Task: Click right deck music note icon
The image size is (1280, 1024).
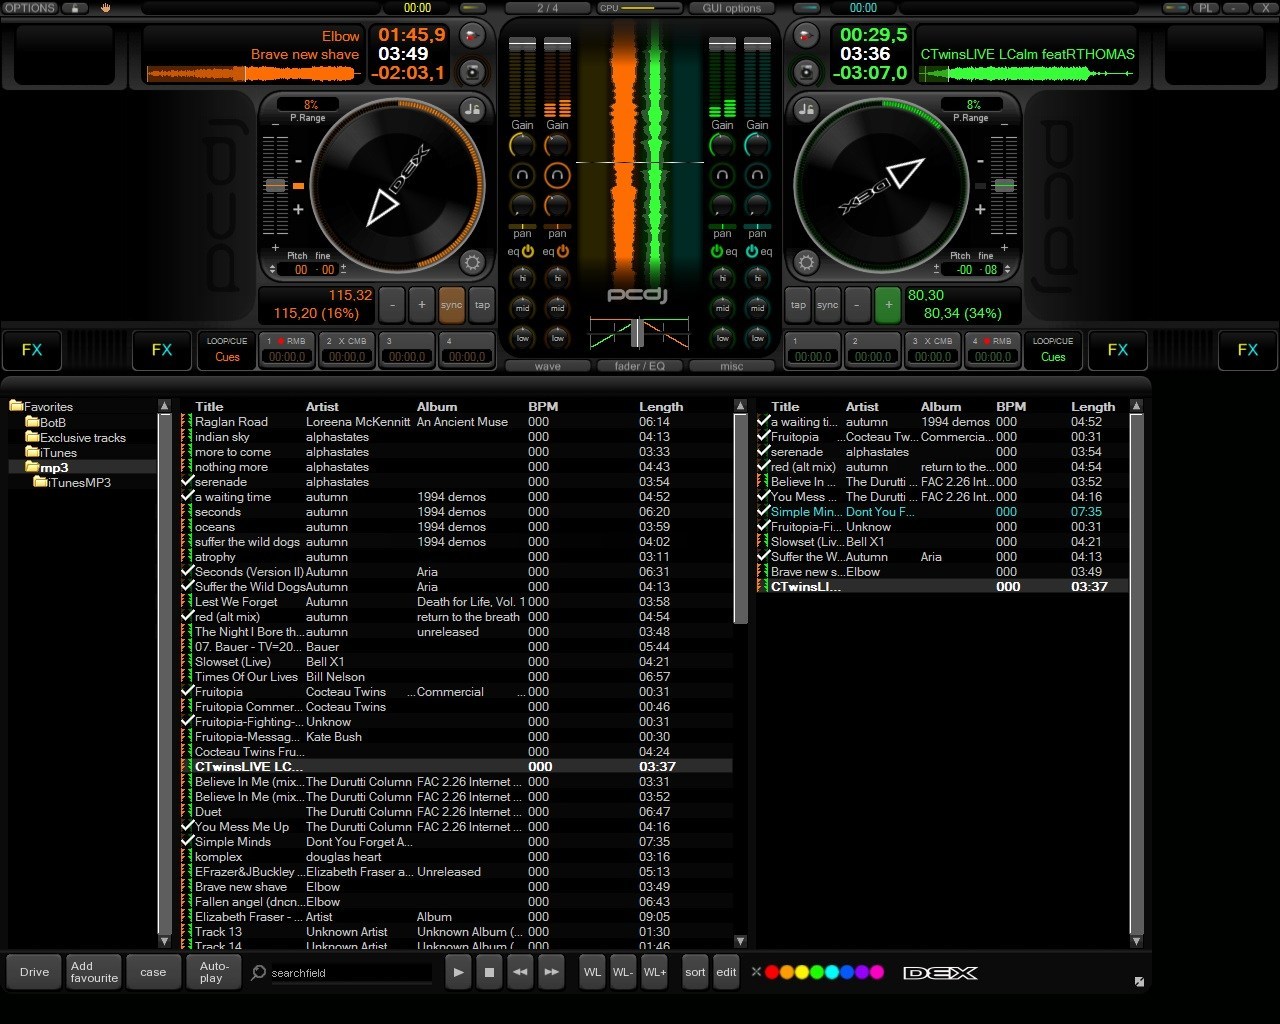Action: tap(806, 109)
